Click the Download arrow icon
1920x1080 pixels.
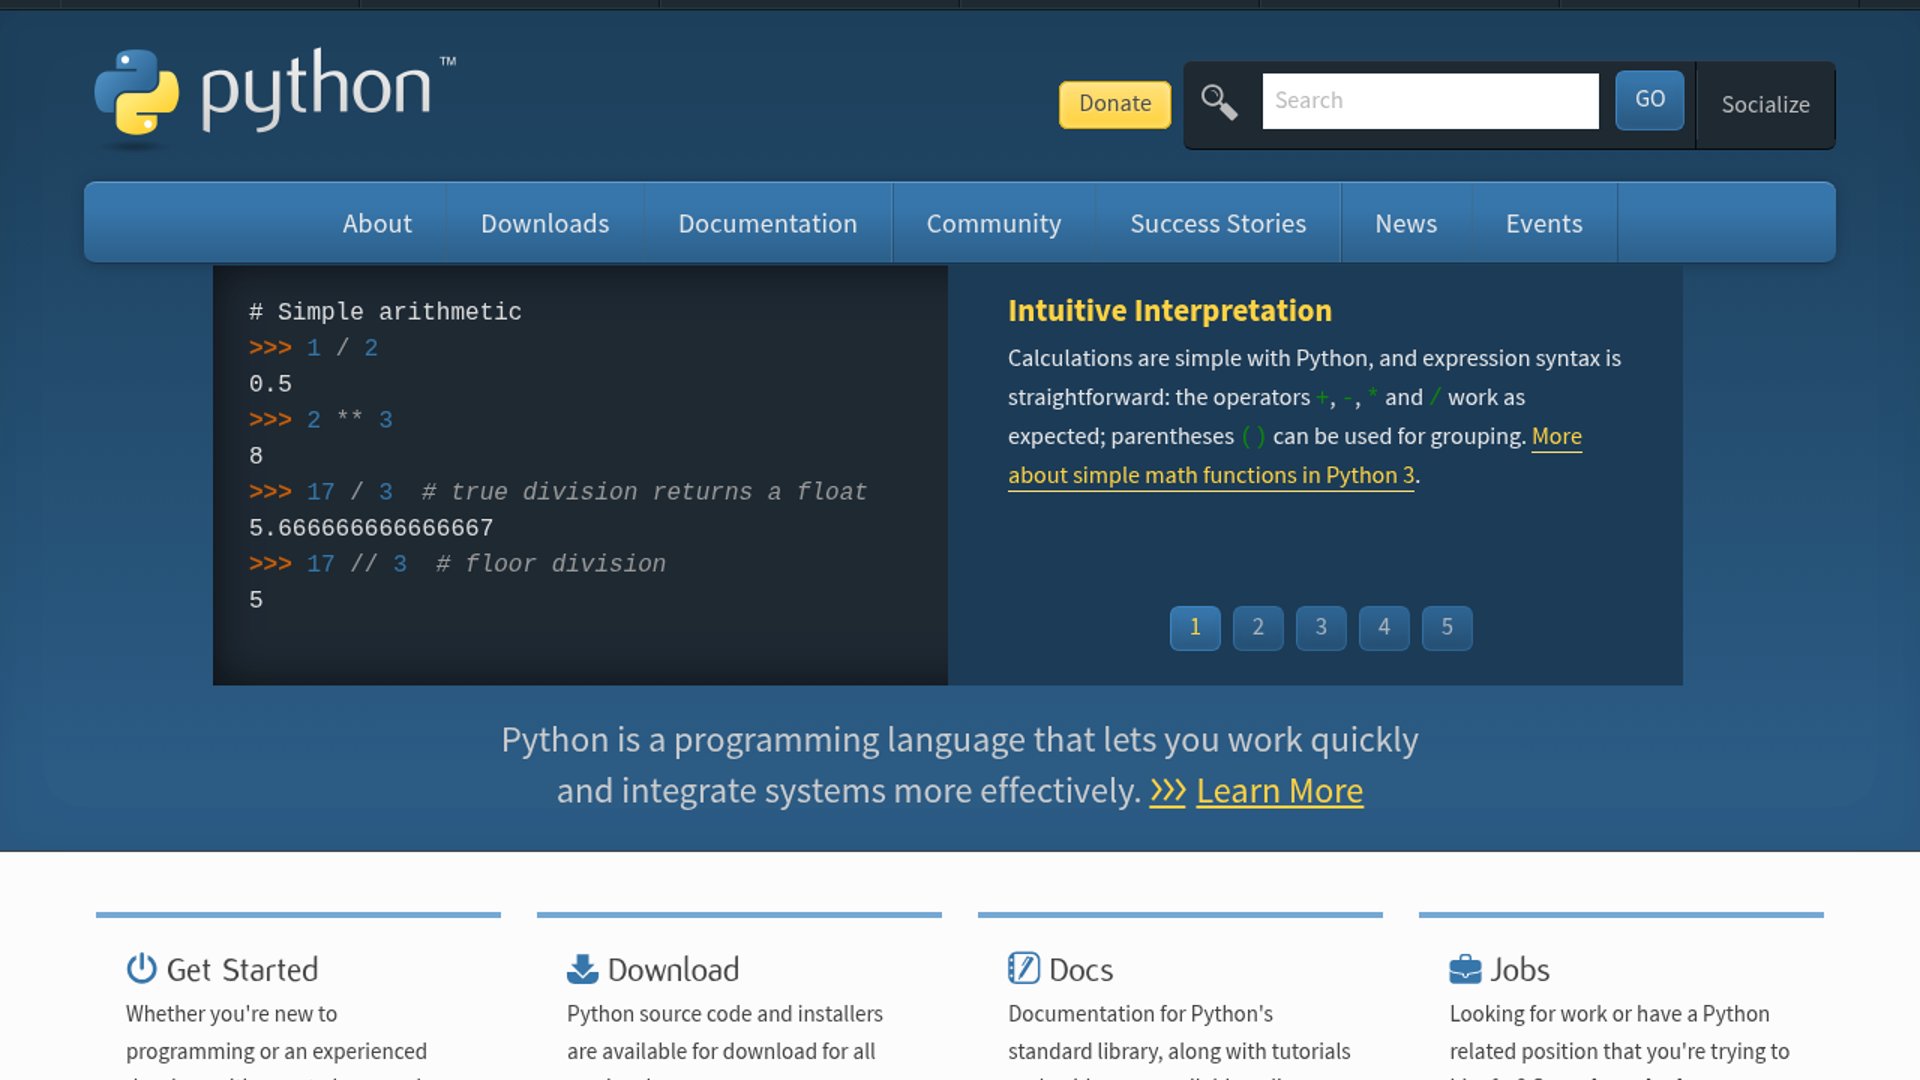click(582, 968)
